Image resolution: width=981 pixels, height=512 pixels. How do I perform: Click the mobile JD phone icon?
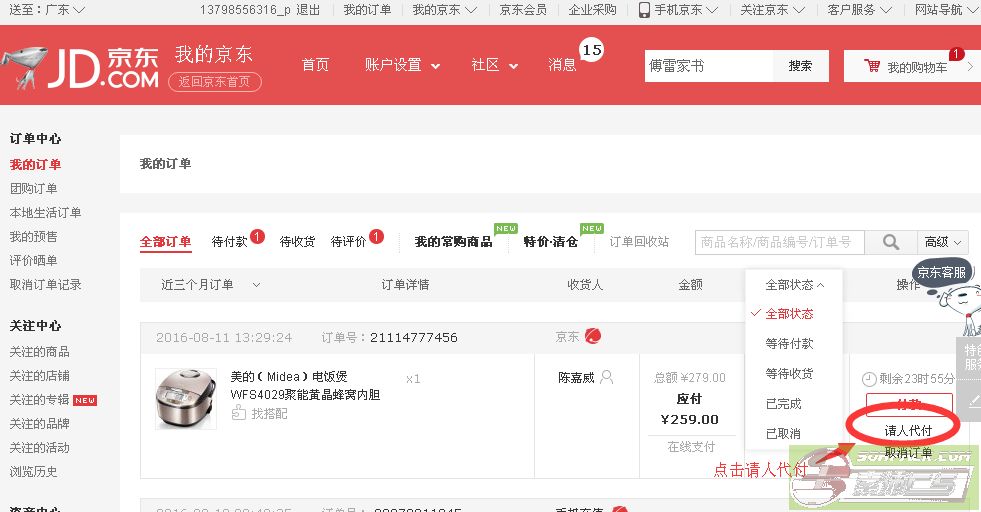(644, 10)
